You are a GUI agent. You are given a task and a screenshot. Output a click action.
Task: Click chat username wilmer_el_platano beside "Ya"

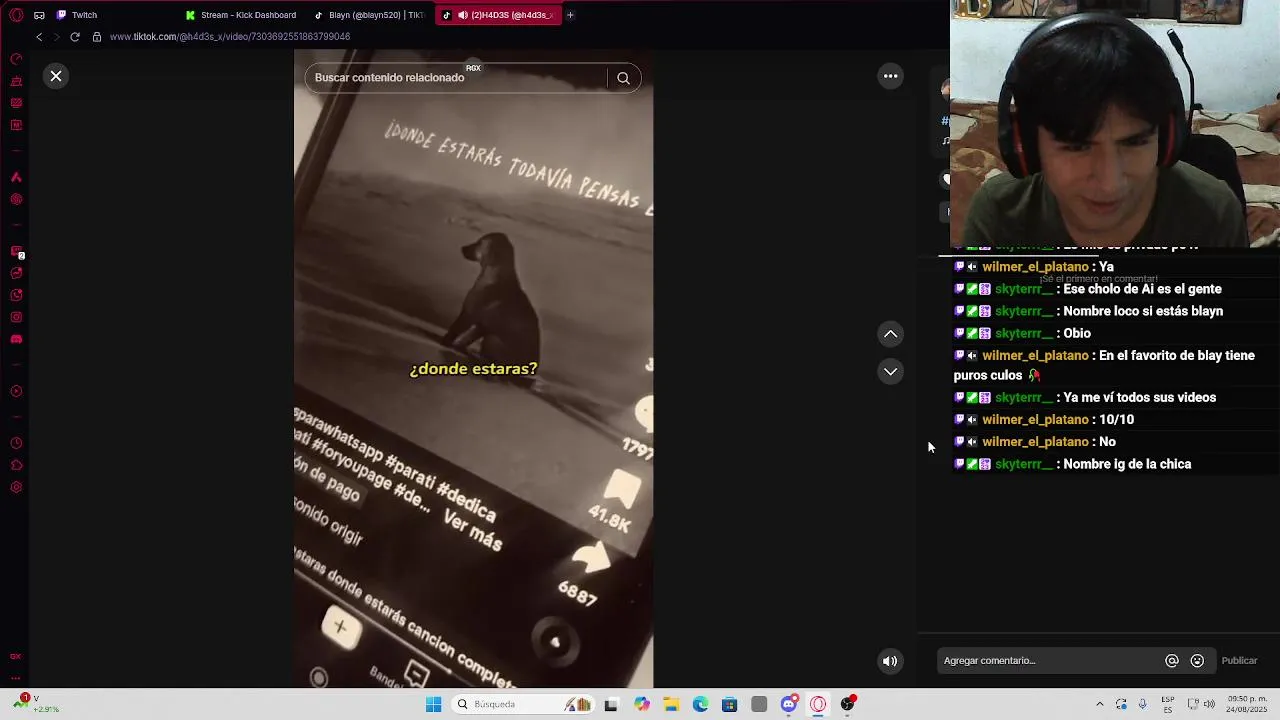pyautogui.click(x=1035, y=267)
